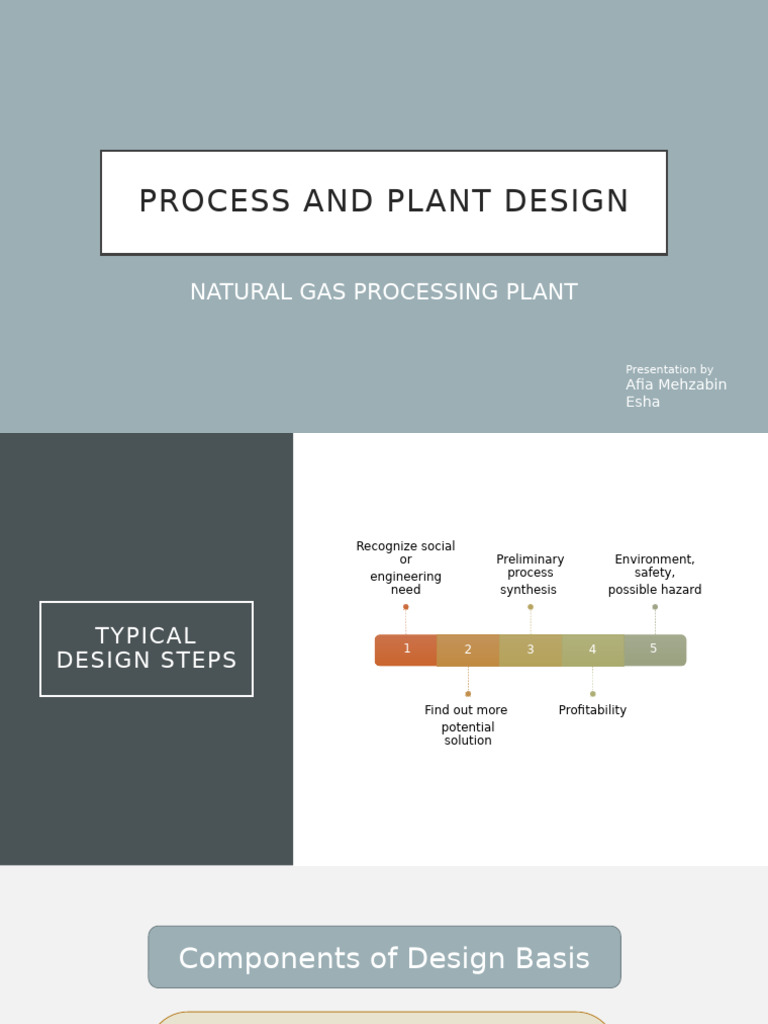Select step 4 segment of the timeline
Viewport: 768px width, 1024px height.
coord(592,650)
